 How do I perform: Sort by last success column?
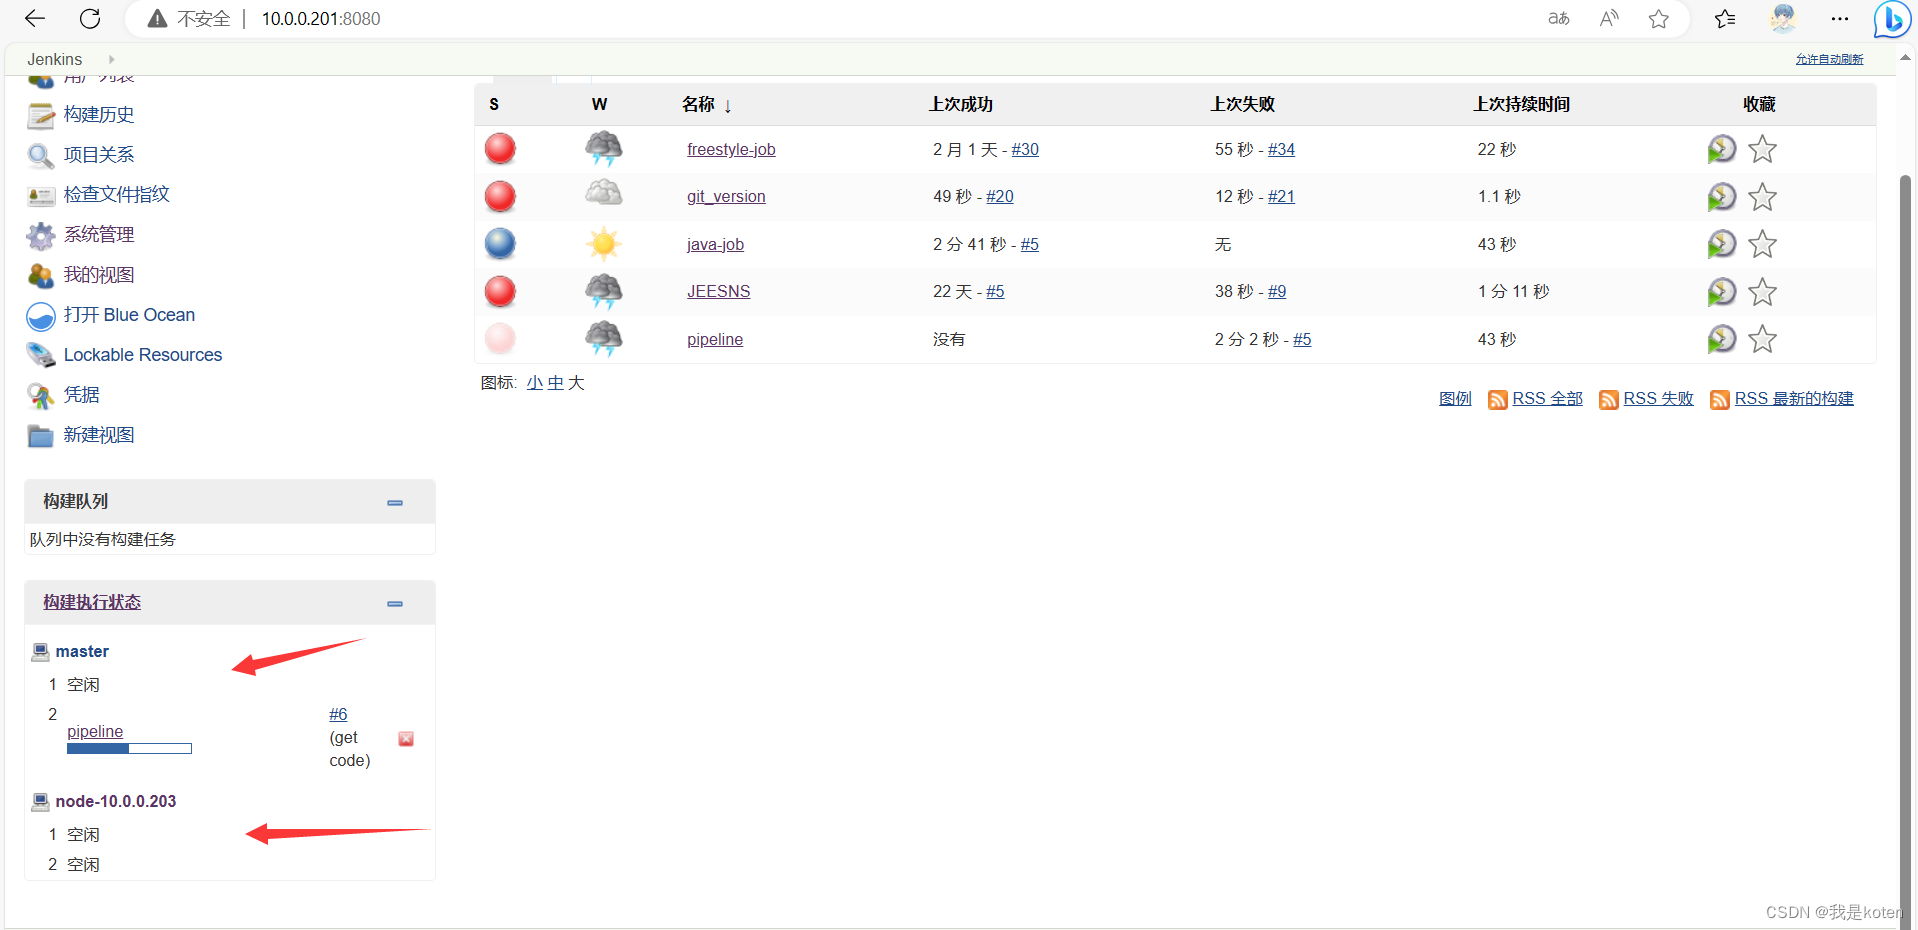pyautogui.click(x=960, y=104)
